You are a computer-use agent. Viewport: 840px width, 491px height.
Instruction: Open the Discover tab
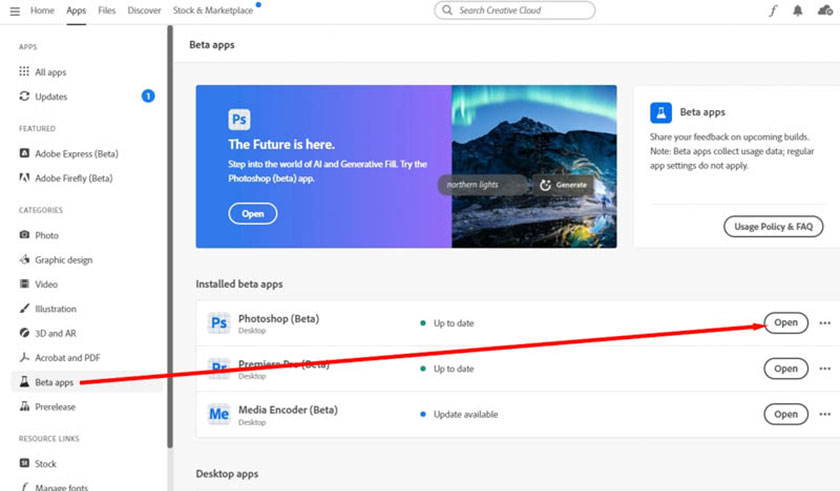tap(144, 10)
